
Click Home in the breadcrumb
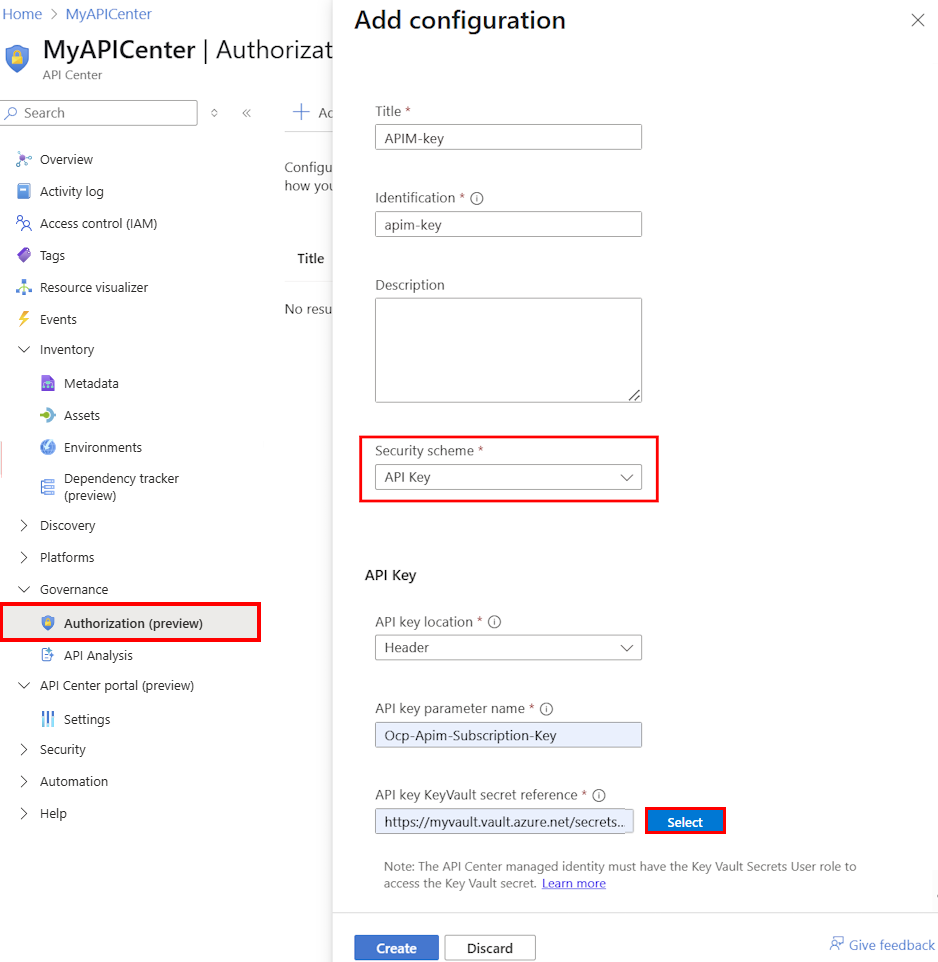(22, 13)
